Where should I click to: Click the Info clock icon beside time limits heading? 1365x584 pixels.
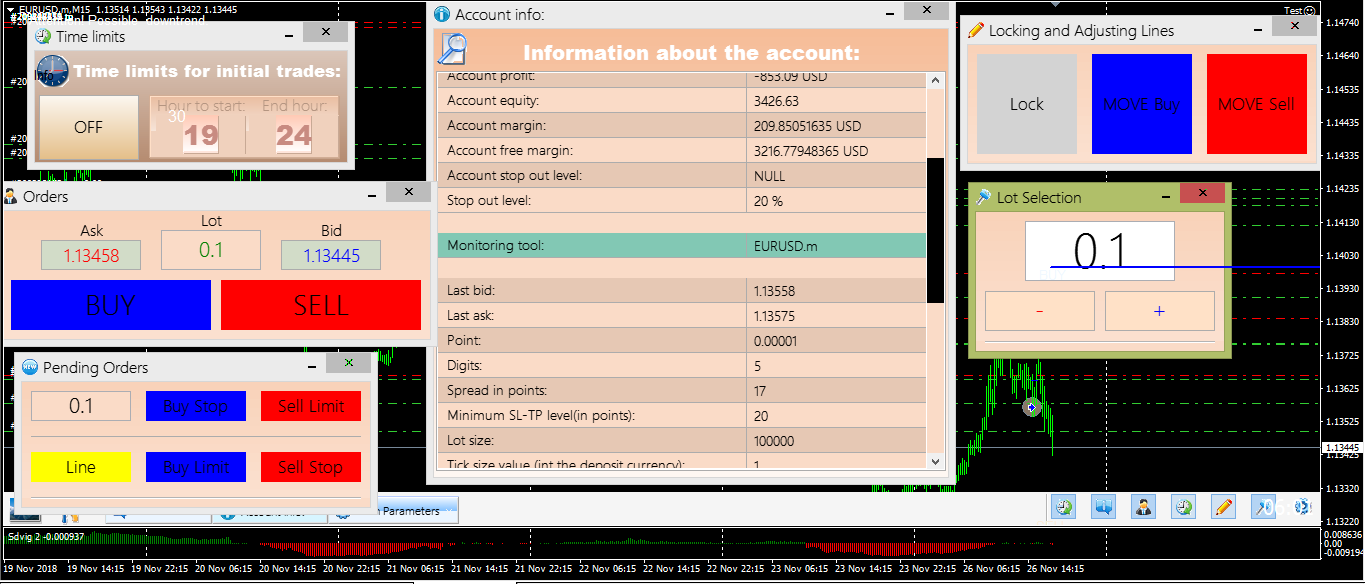[x=53, y=71]
